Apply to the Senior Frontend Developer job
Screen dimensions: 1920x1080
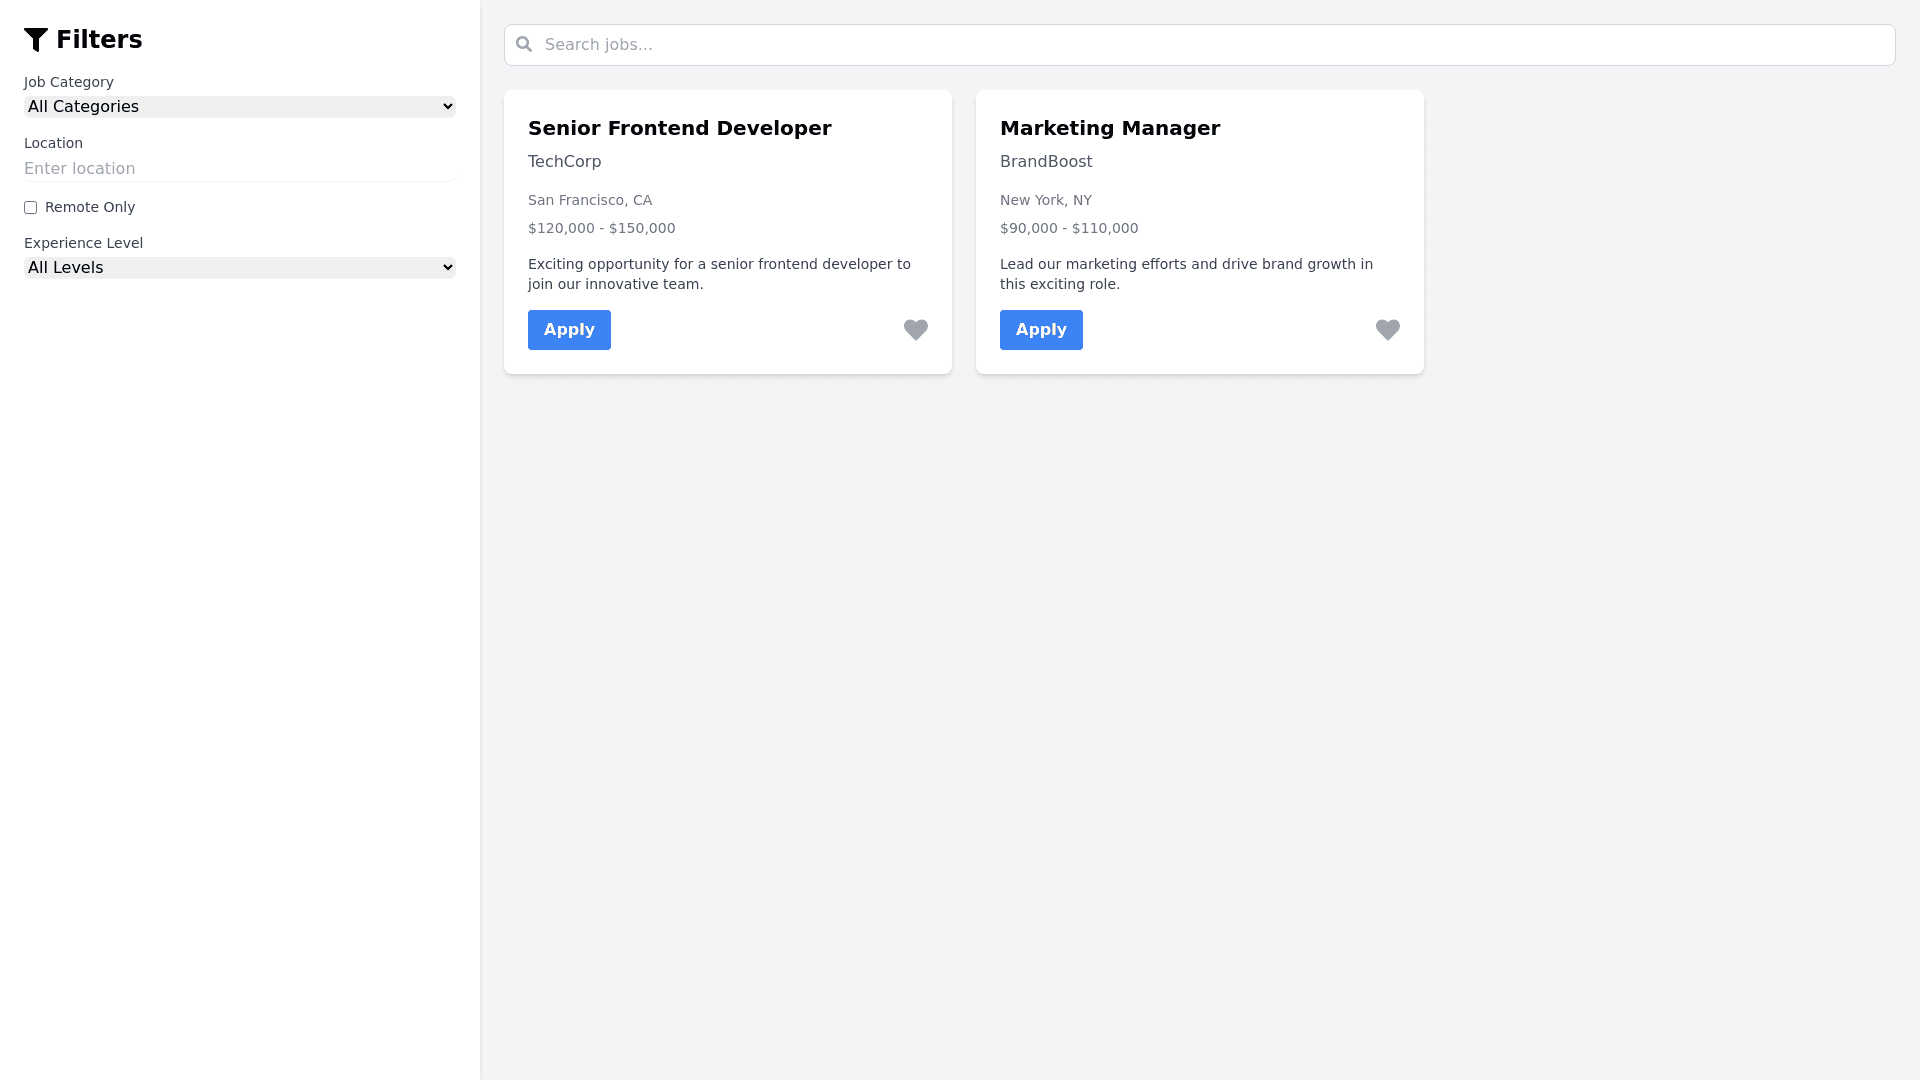coord(569,330)
